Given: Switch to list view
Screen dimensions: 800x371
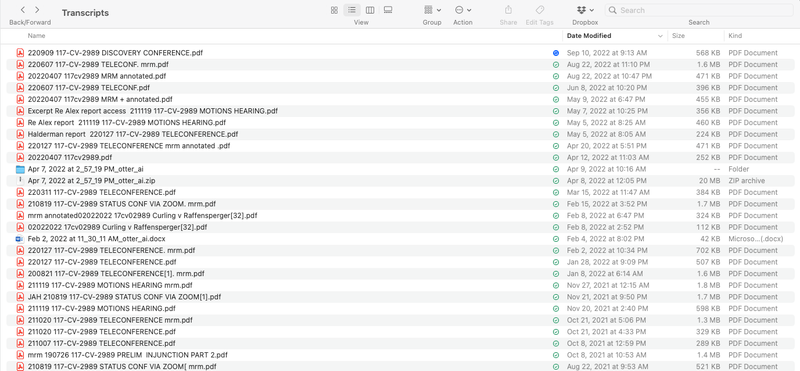Looking at the screenshot, I should pyautogui.click(x=352, y=10).
